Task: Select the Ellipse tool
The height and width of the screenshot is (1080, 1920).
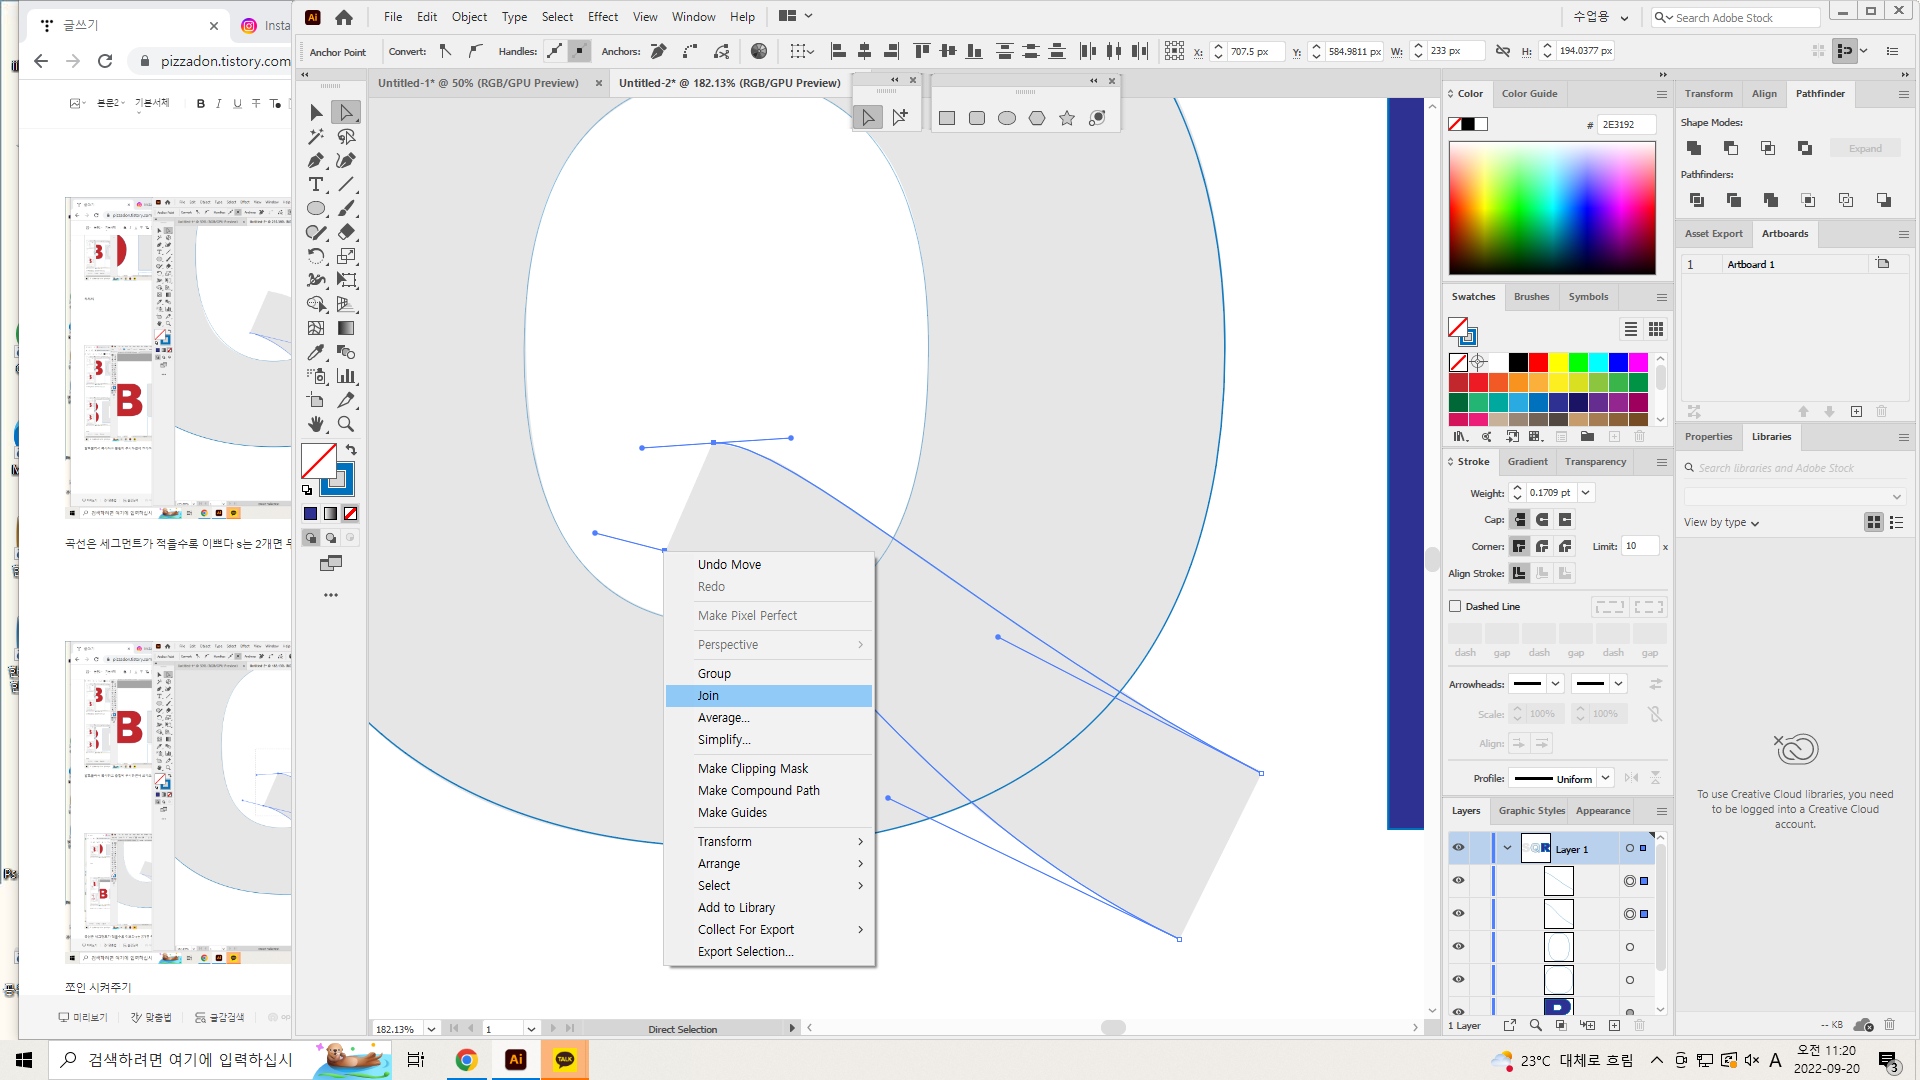Action: tap(316, 209)
